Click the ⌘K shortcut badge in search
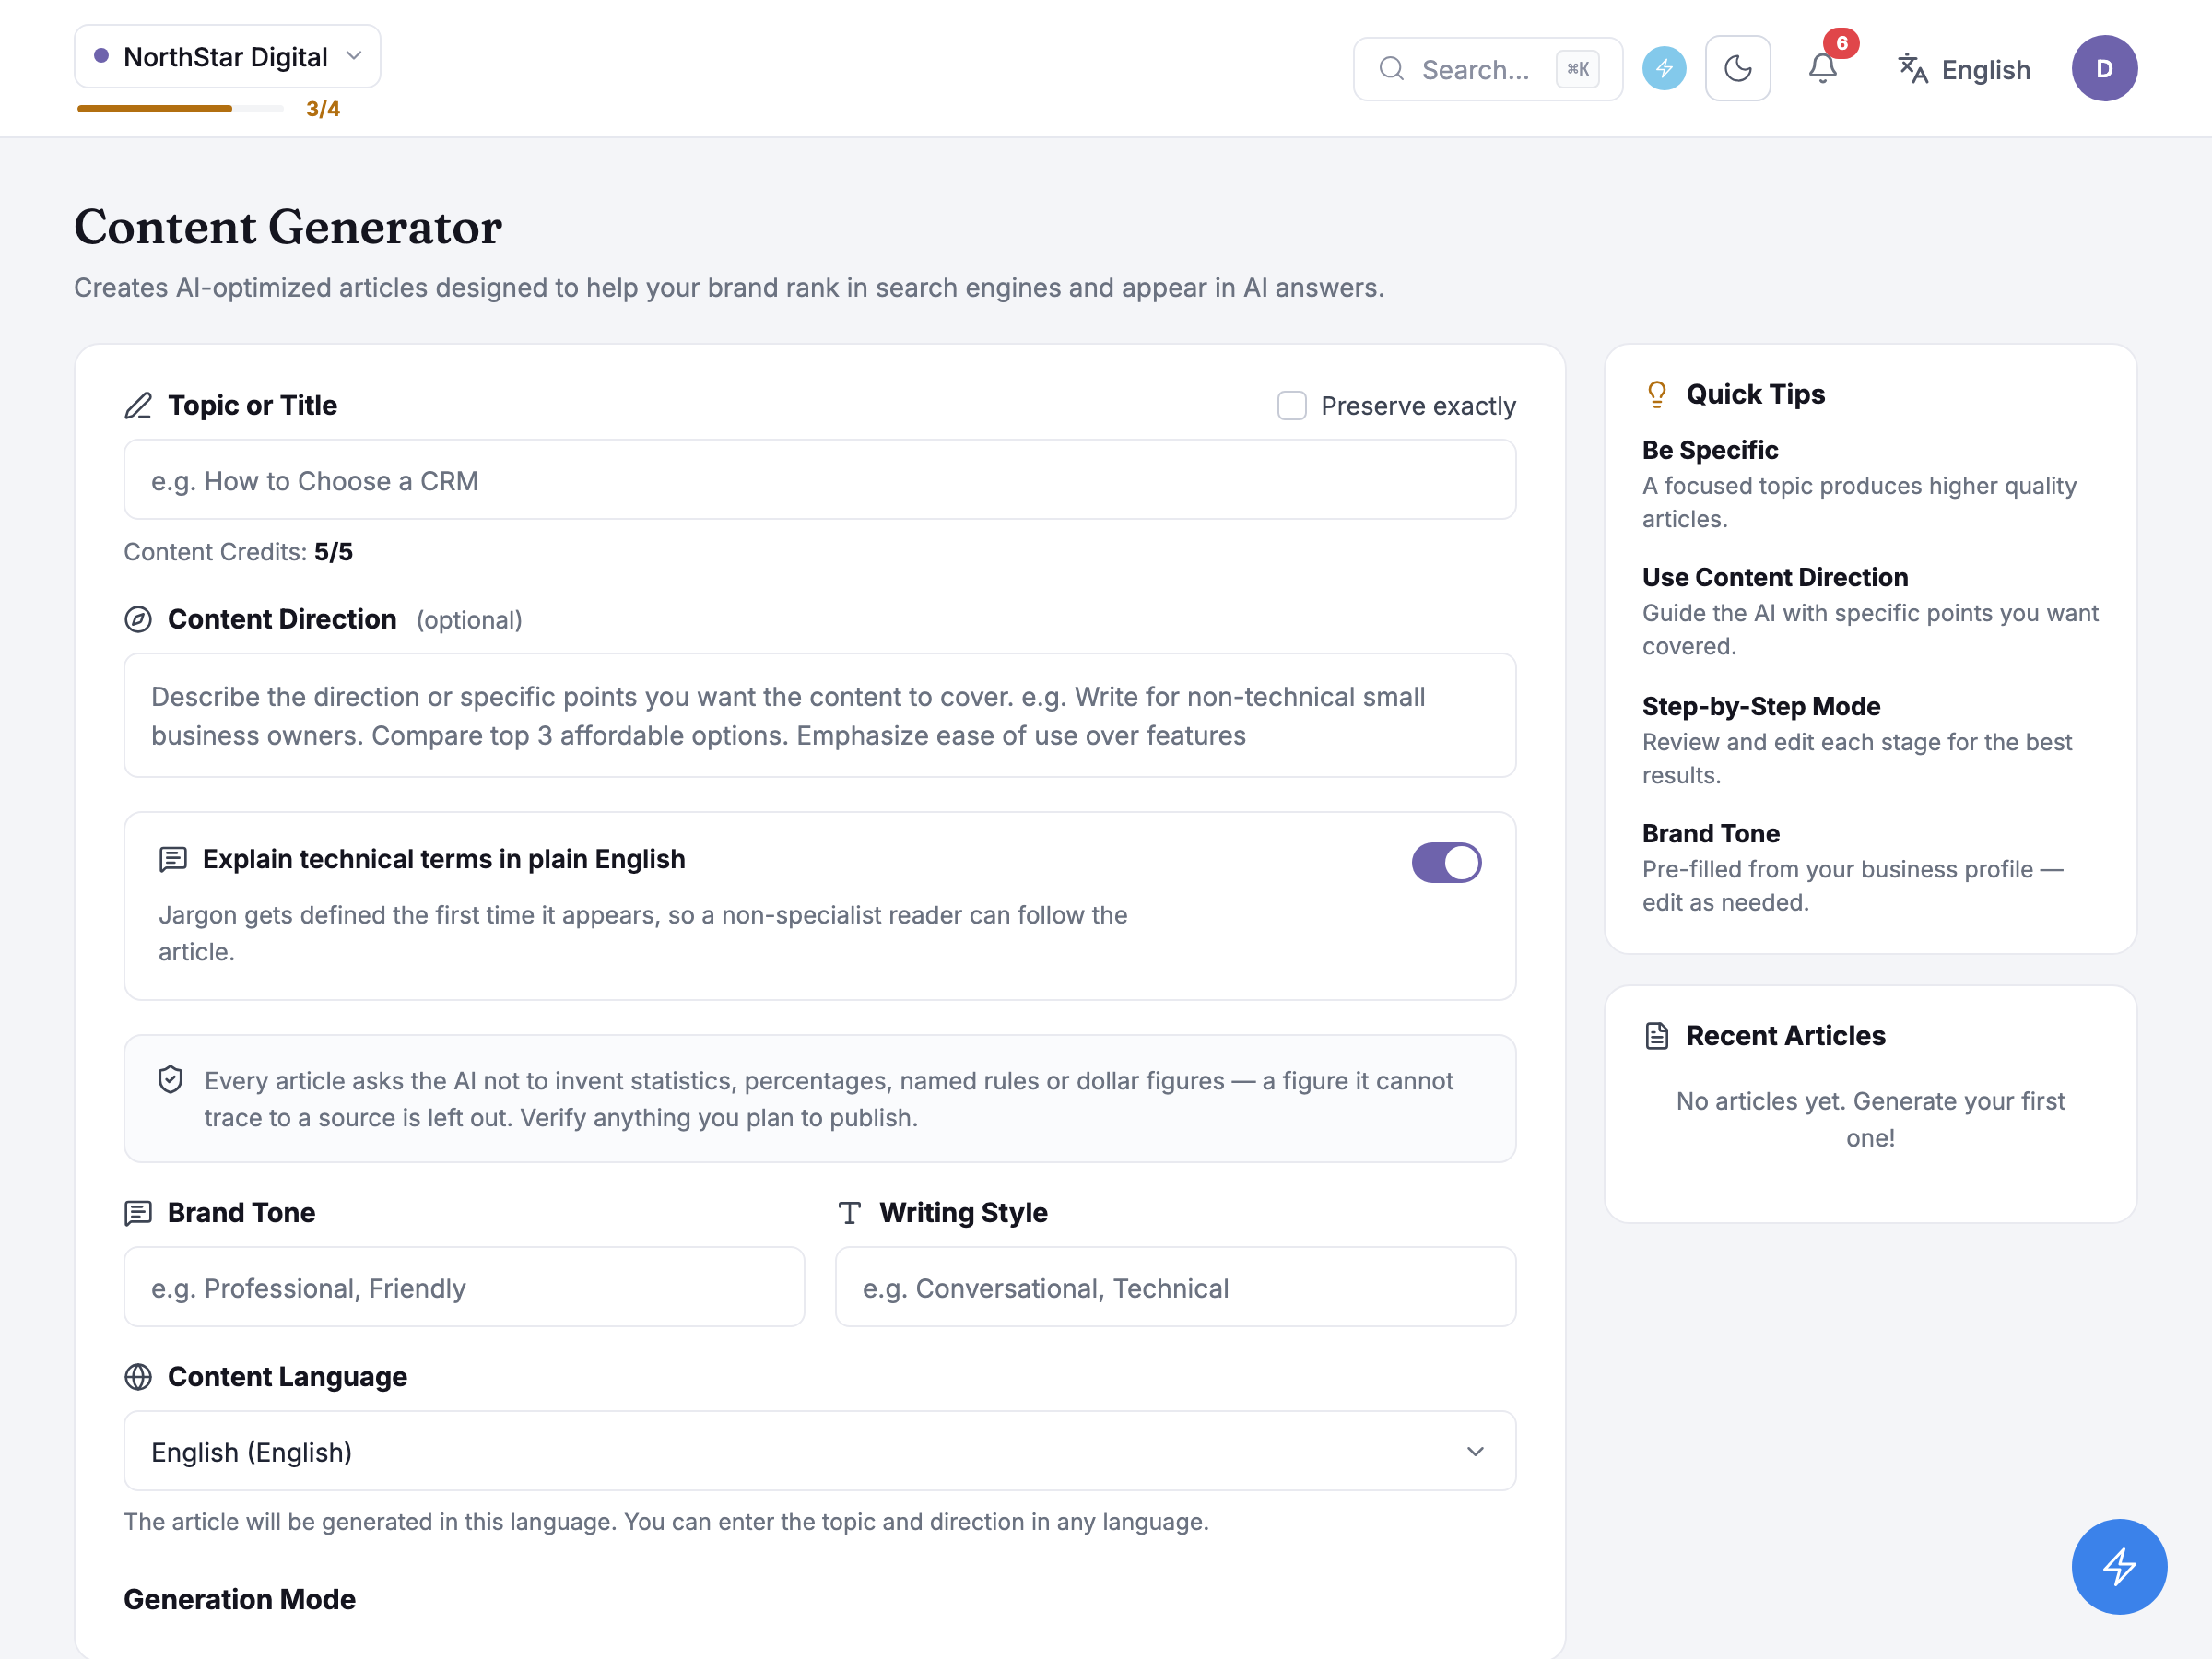The height and width of the screenshot is (1659, 2212). coord(1577,69)
